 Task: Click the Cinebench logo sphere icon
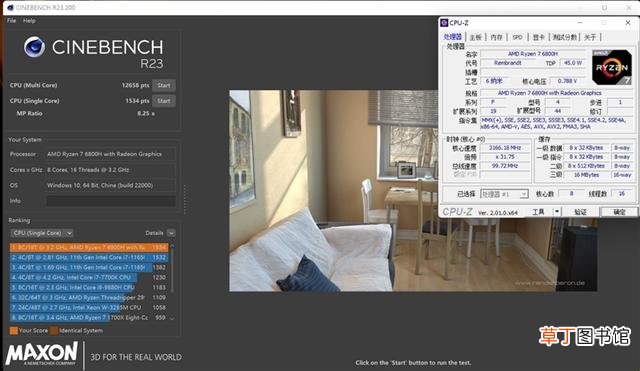pyautogui.click(x=34, y=47)
